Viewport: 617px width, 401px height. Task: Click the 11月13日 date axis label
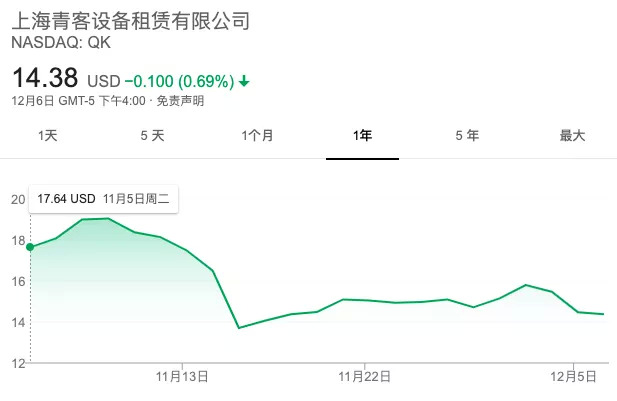click(x=182, y=377)
